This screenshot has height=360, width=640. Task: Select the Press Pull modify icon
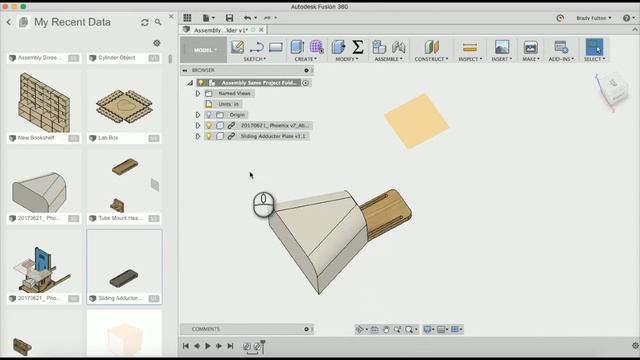[338, 47]
